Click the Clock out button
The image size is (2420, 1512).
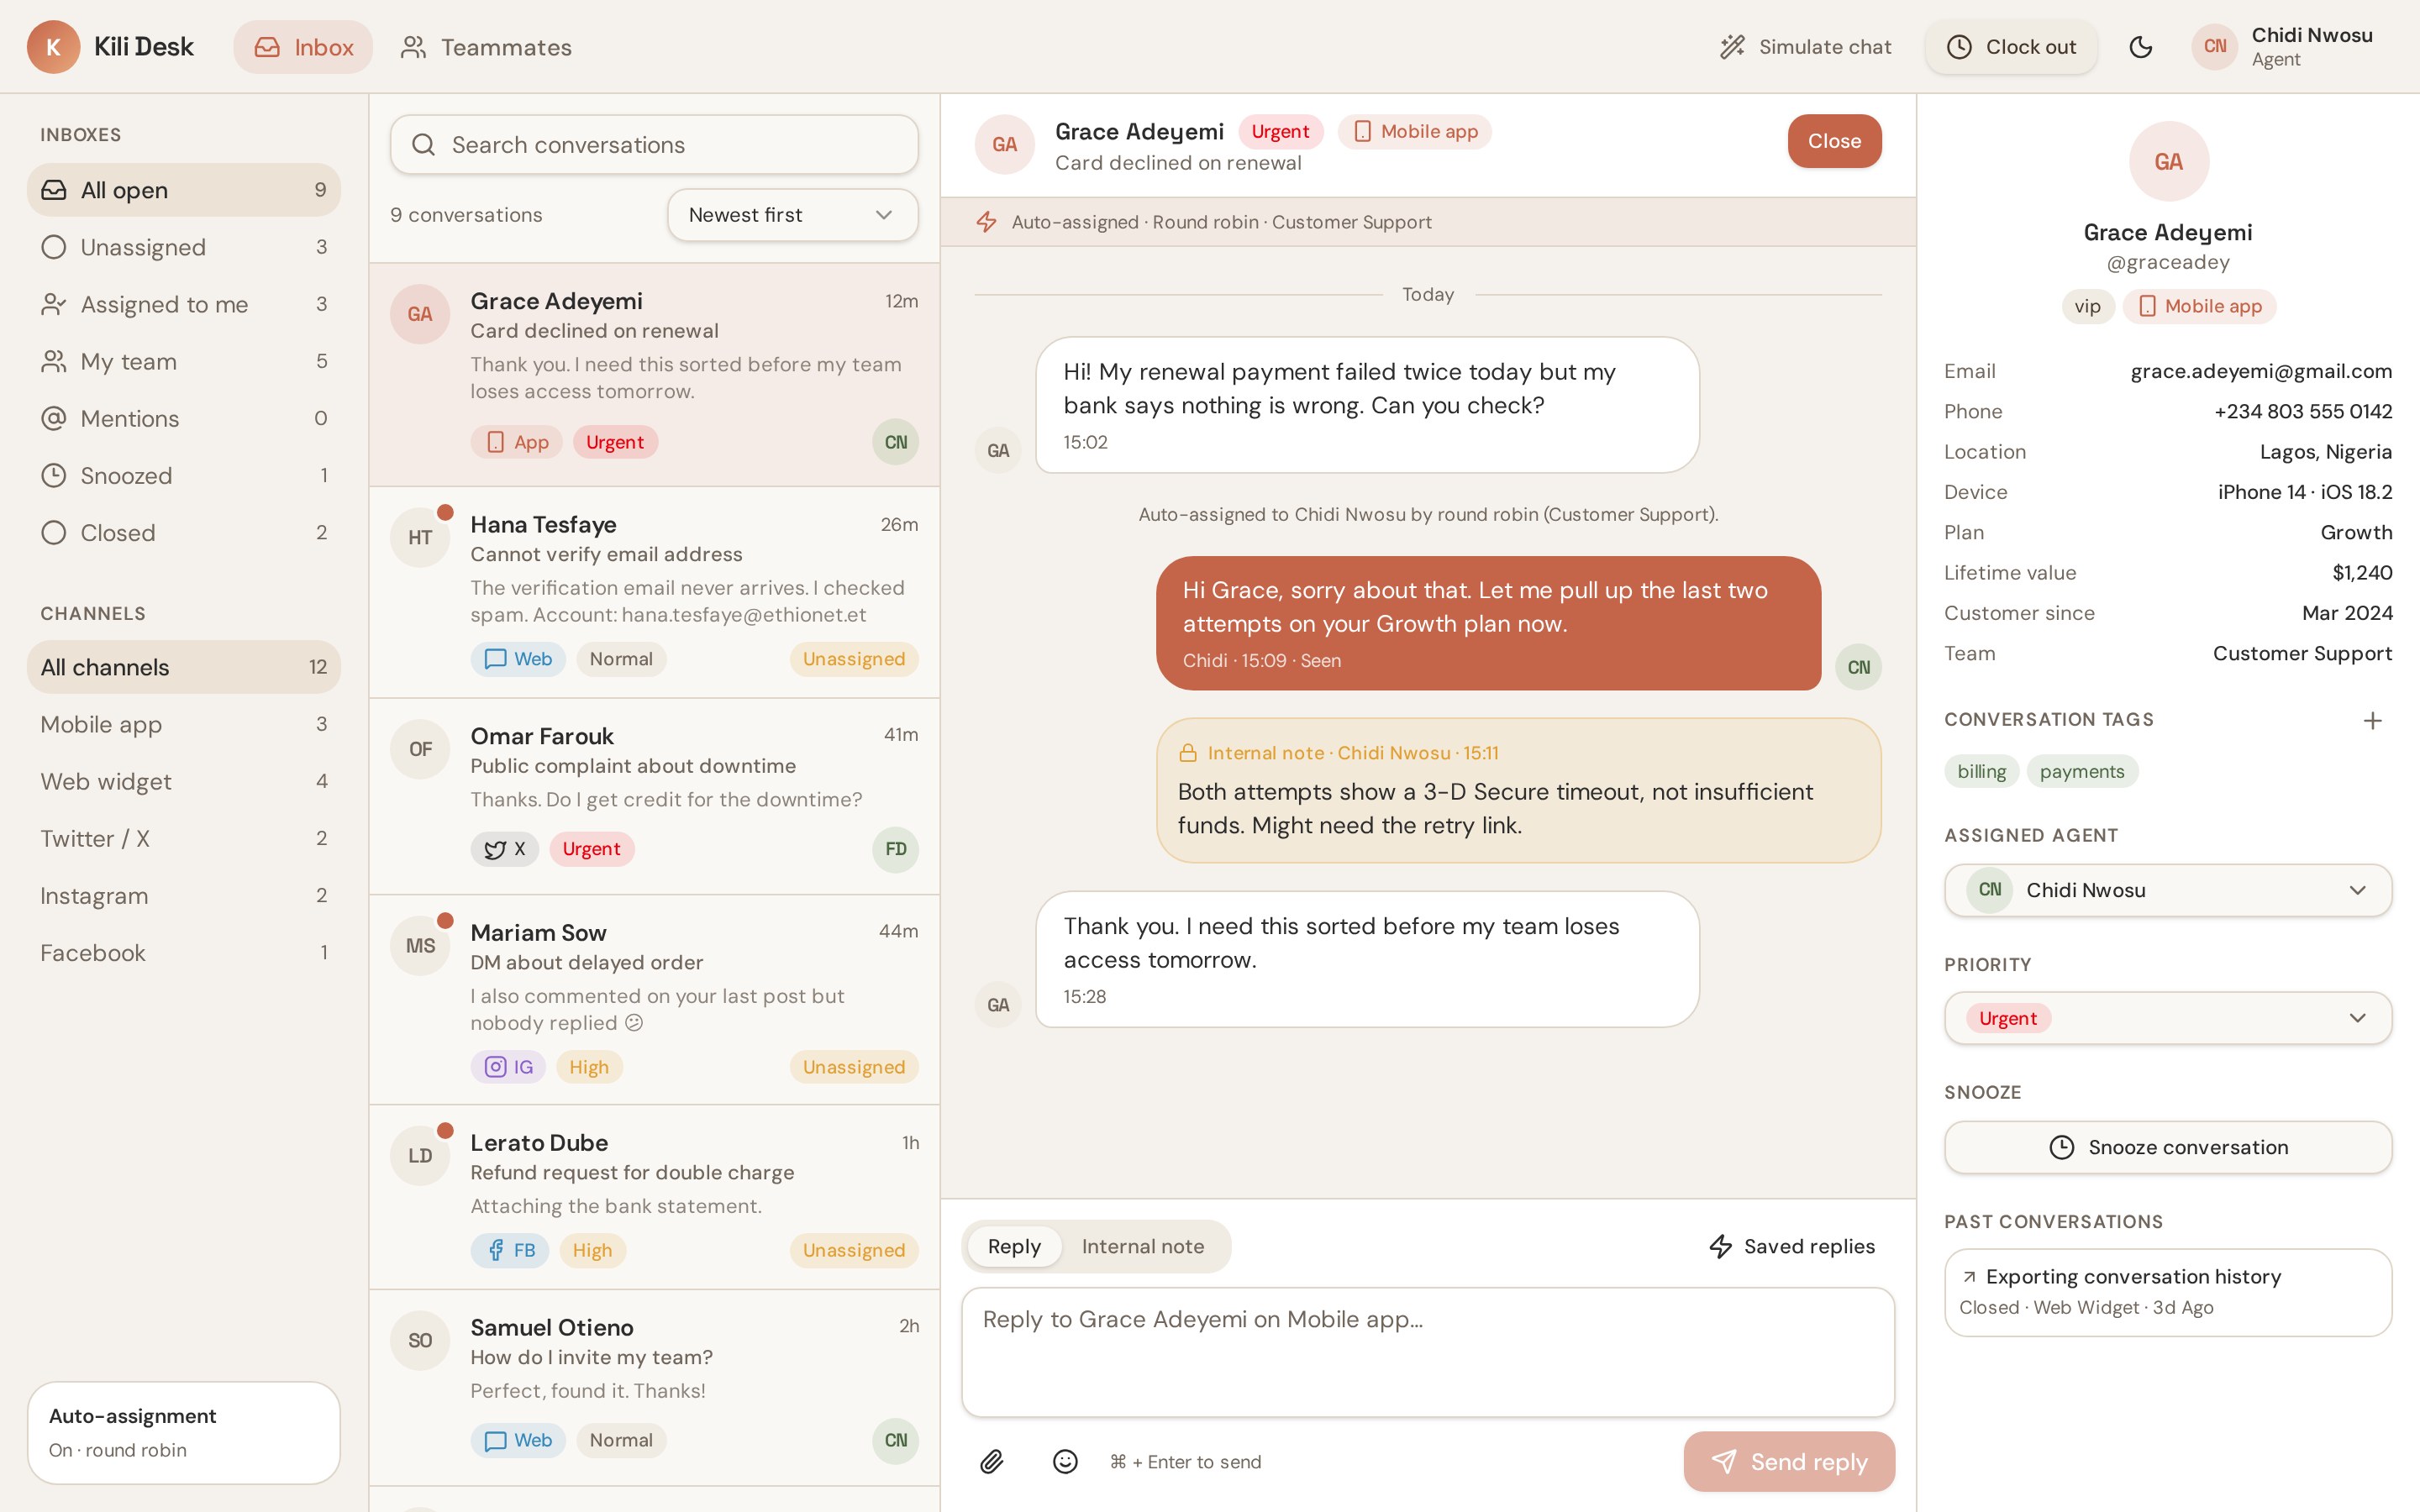click(2011, 47)
